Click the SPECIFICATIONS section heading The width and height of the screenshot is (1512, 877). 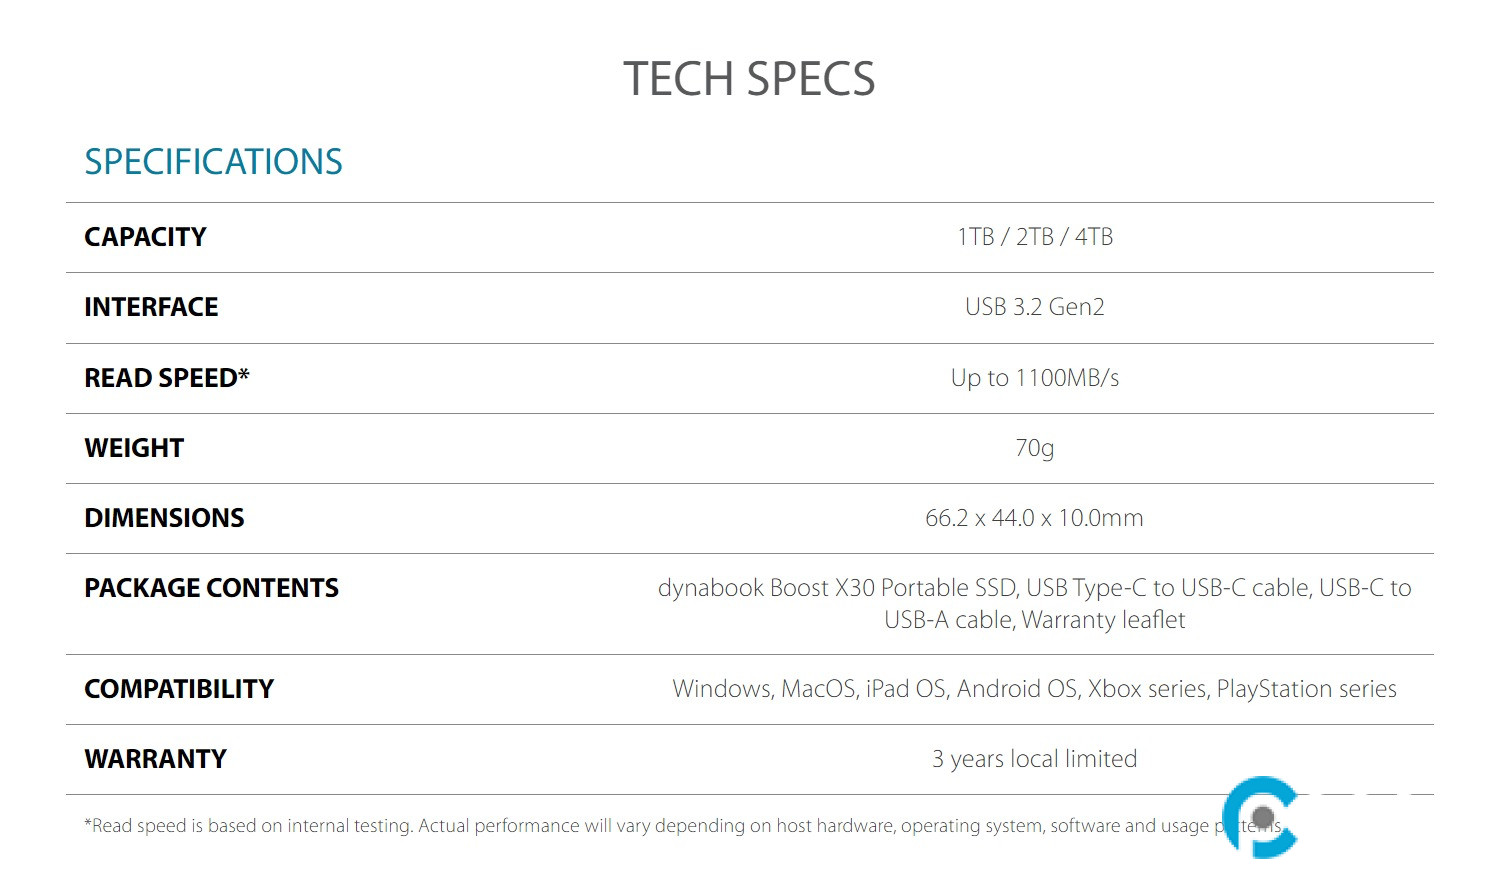[213, 162]
